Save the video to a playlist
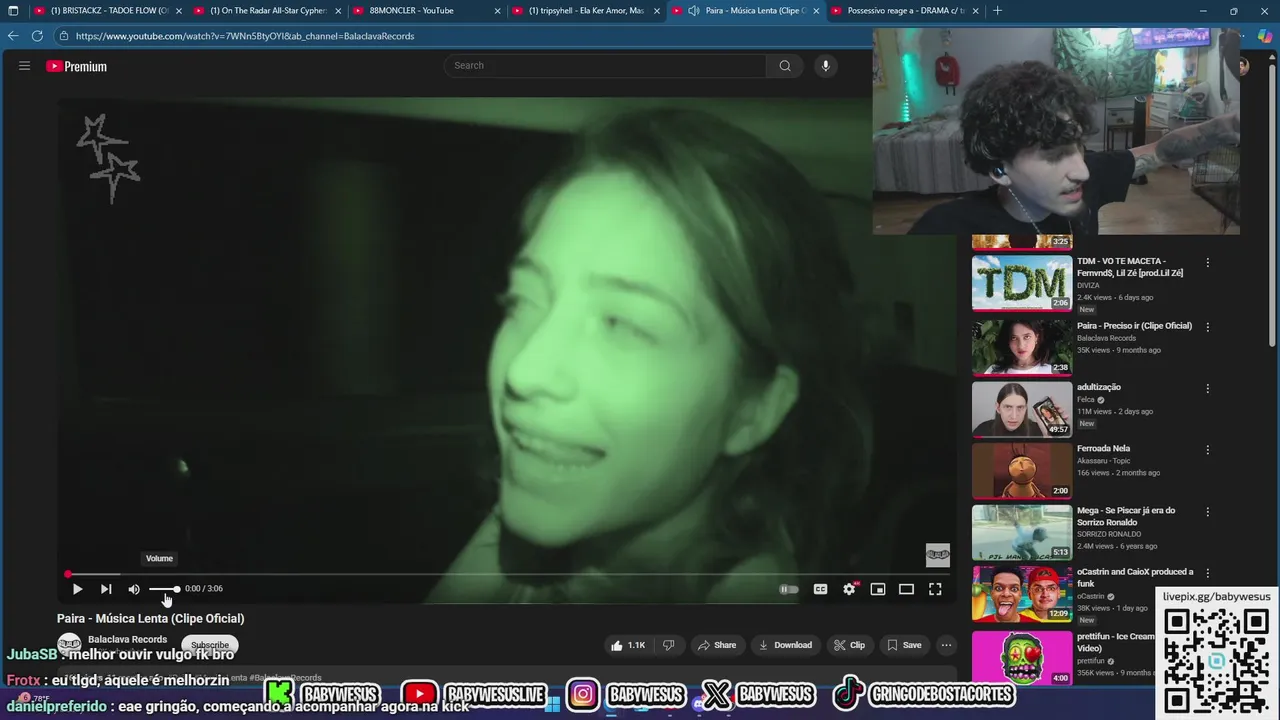The image size is (1280, 720). [904, 645]
